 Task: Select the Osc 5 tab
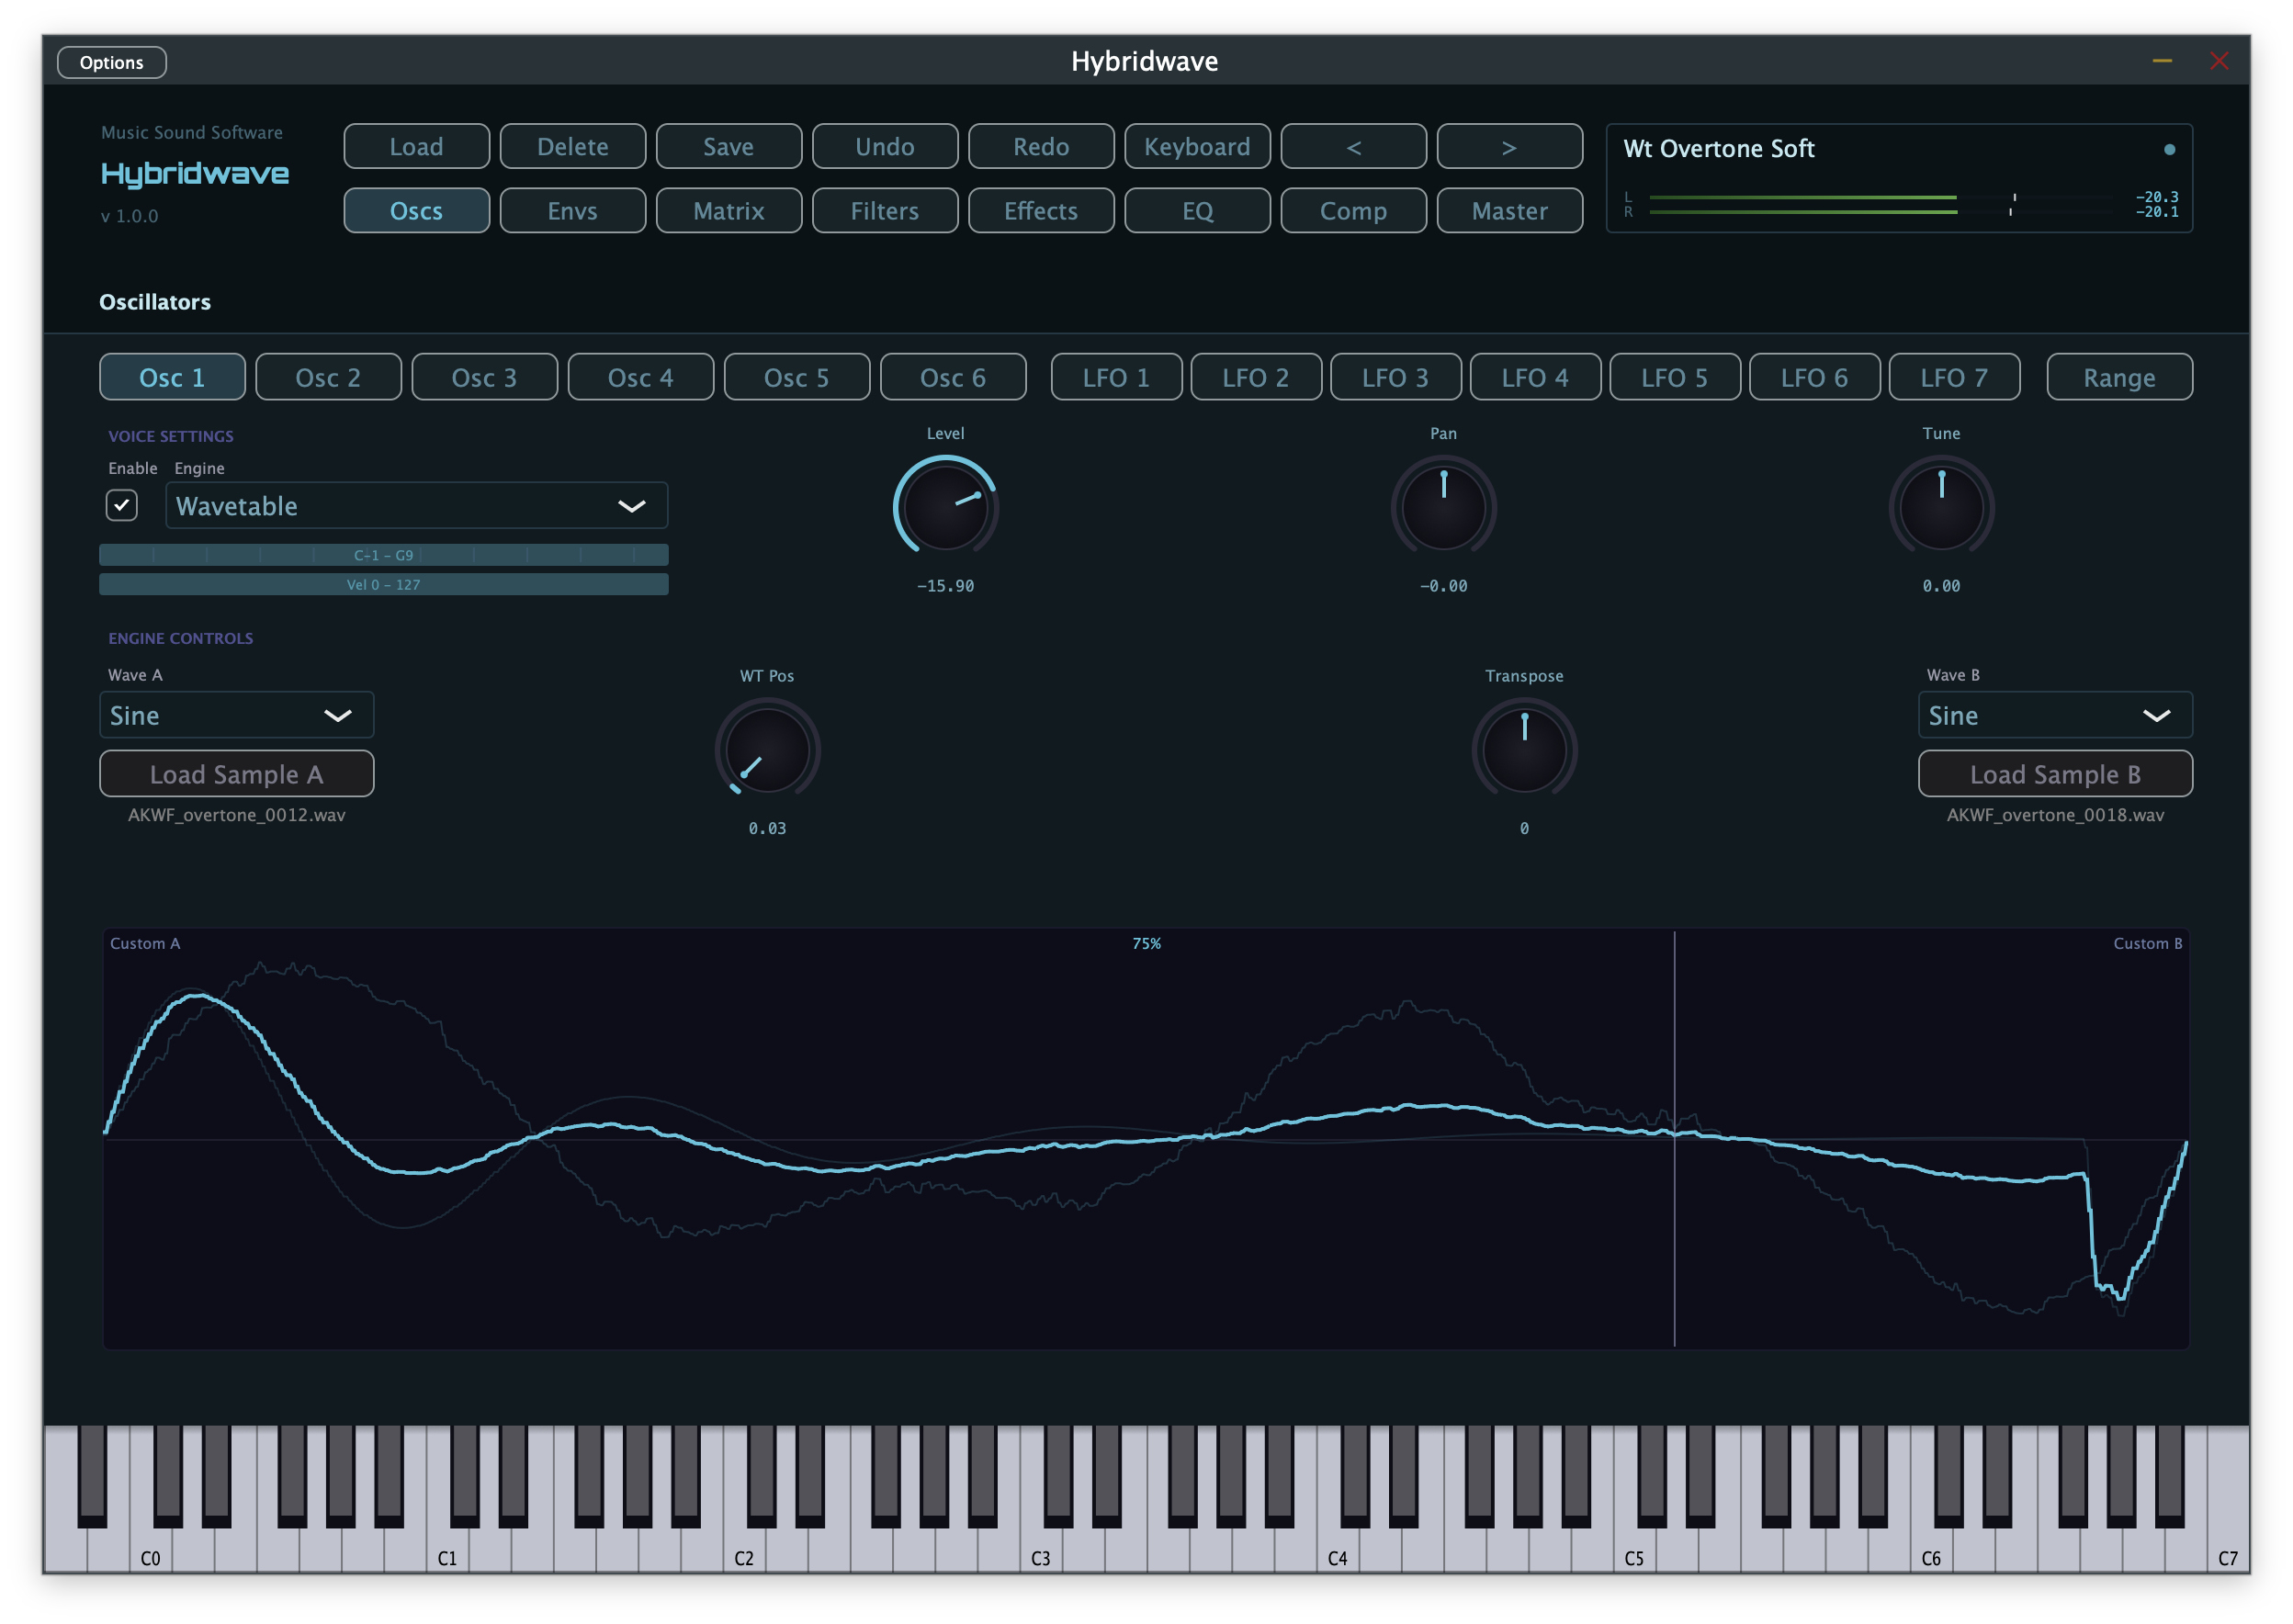[796, 377]
